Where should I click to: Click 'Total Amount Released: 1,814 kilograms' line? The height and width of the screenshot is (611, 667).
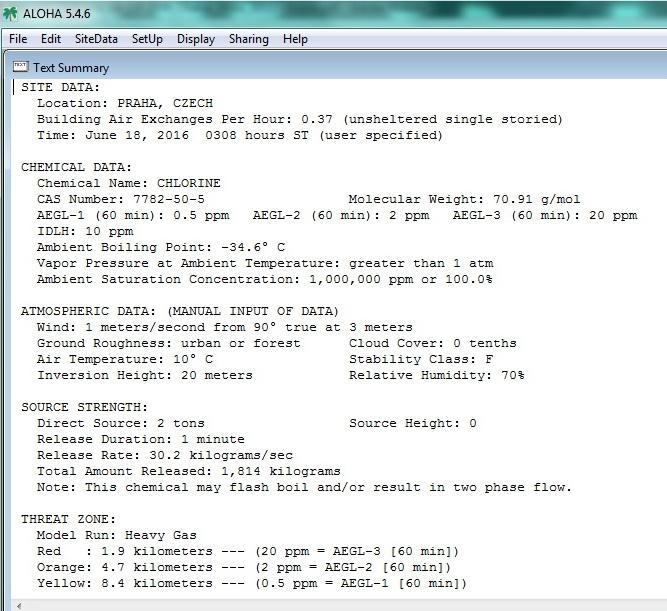coord(188,471)
